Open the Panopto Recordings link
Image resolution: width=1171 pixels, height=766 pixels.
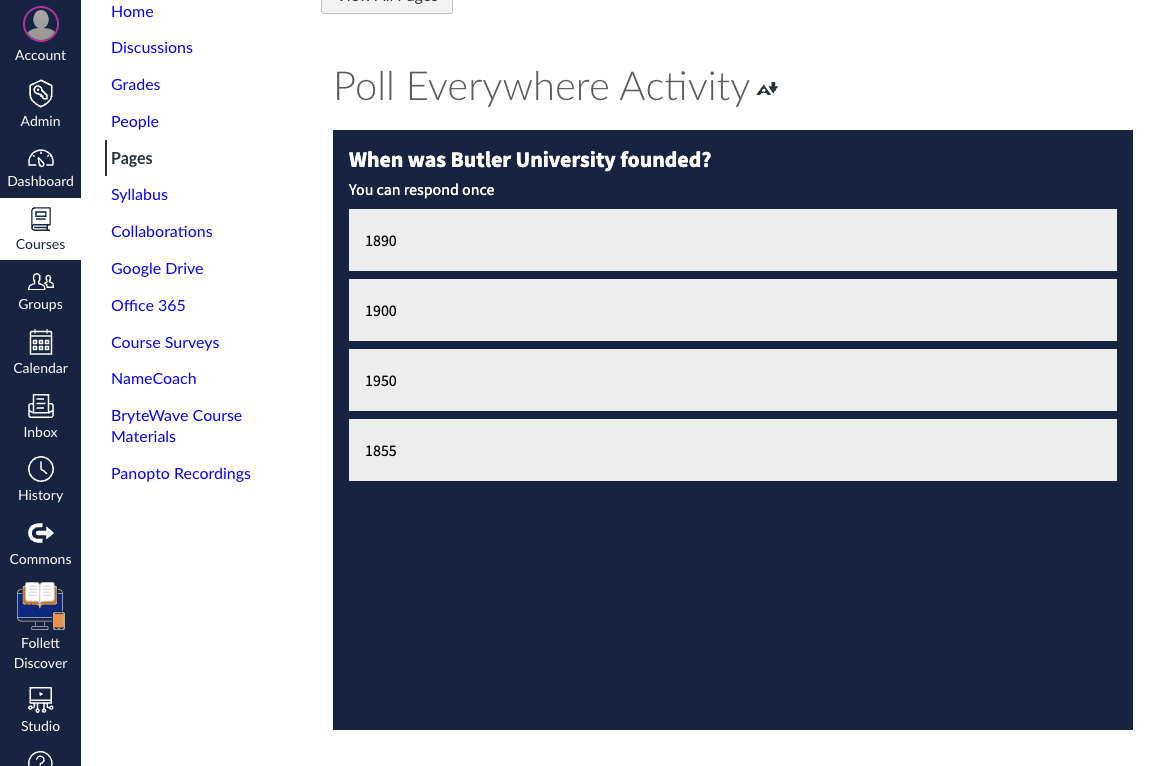point(181,473)
